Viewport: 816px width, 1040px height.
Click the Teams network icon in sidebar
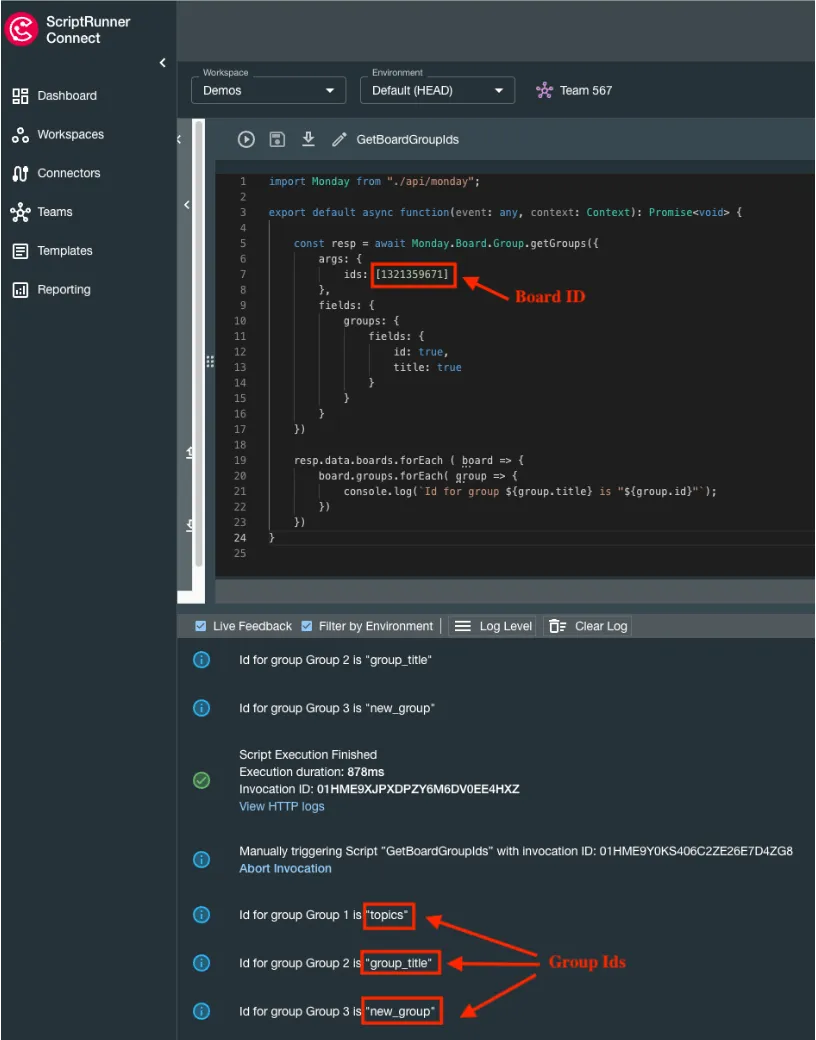point(21,212)
